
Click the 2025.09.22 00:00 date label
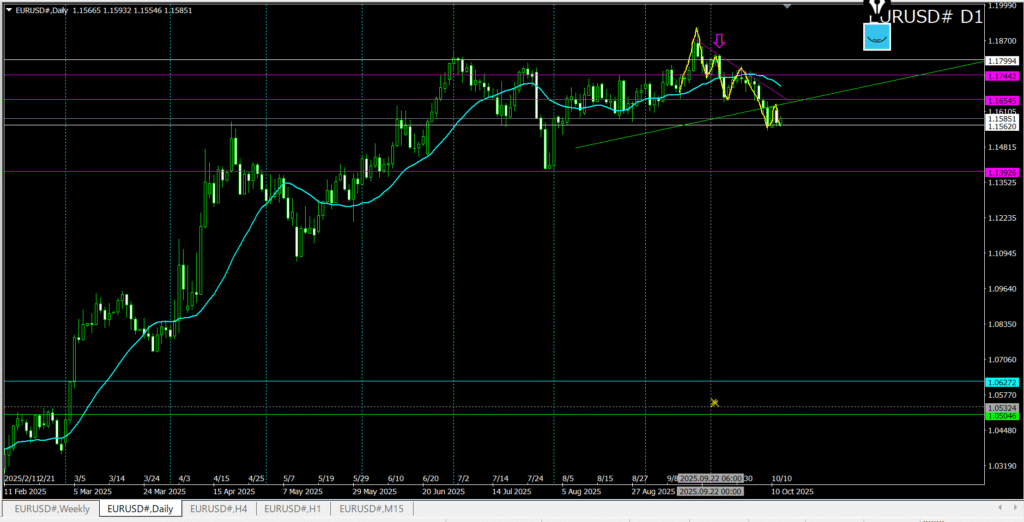tap(711, 491)
